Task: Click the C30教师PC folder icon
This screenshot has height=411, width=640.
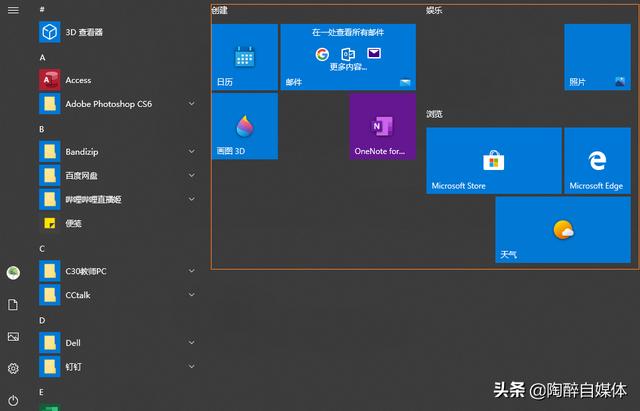Action: (49, 271)
